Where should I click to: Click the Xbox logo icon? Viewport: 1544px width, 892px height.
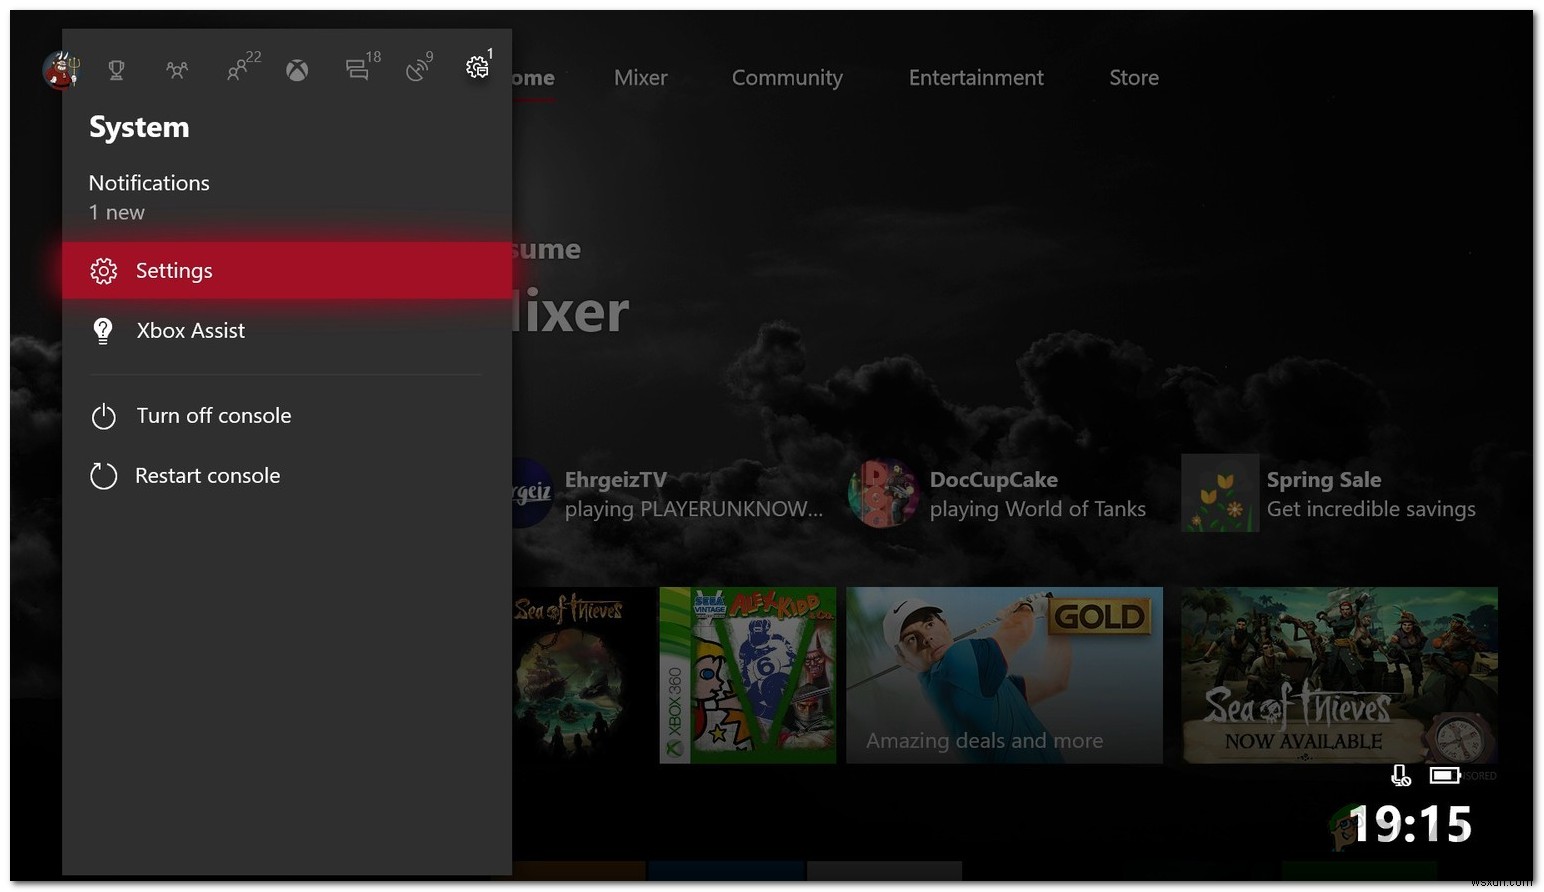point(296,70)
